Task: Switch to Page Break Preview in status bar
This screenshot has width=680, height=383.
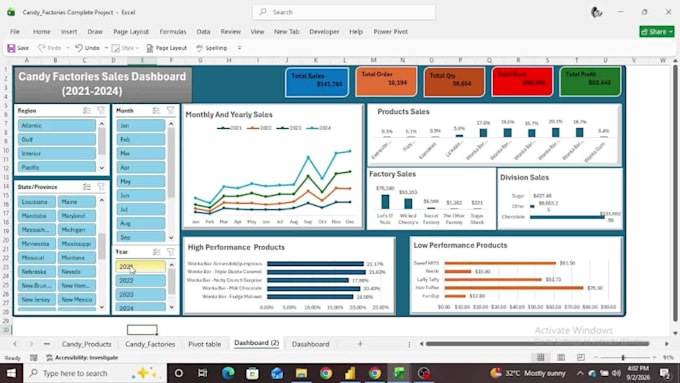Action: click(581, 357)
